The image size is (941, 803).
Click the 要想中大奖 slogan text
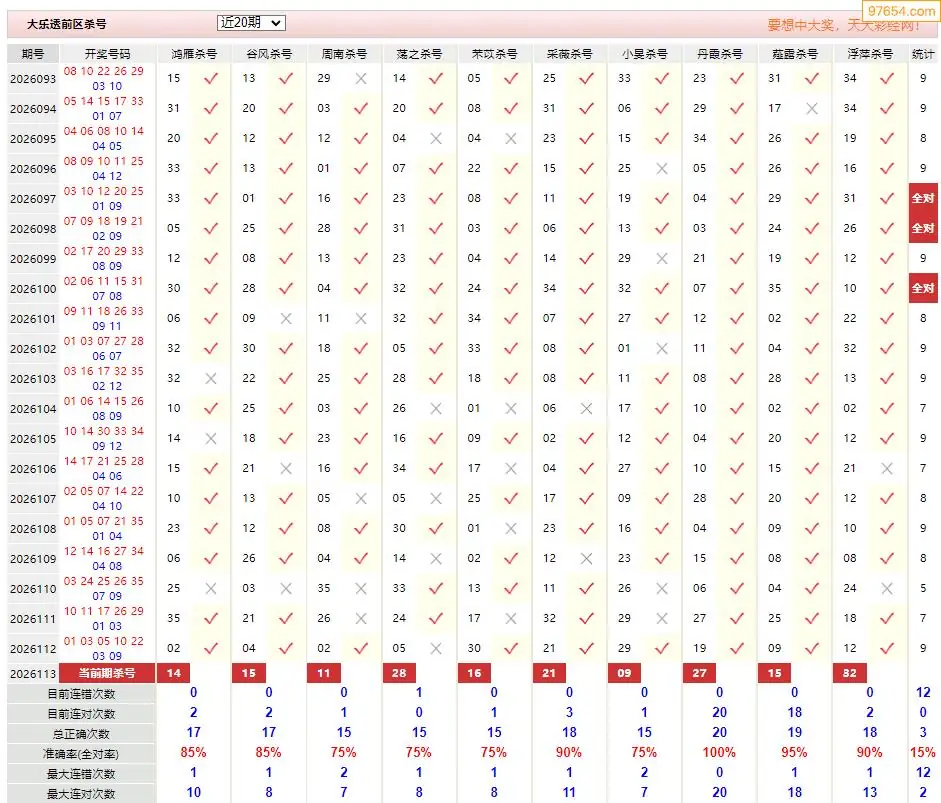801,25
